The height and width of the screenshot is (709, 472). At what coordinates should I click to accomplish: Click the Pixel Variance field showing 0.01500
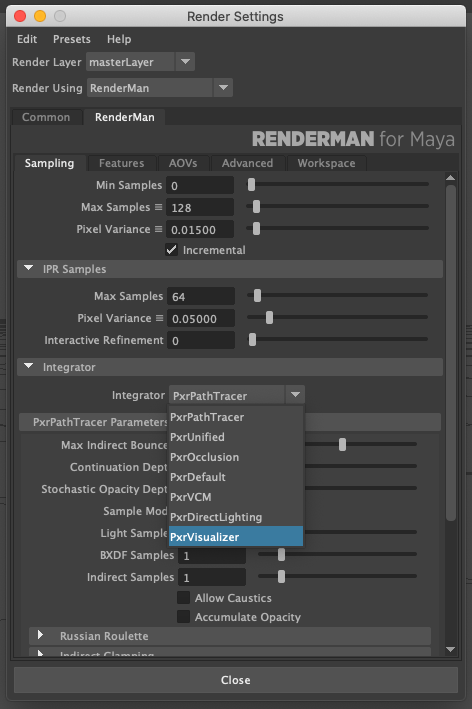[200, 229]
